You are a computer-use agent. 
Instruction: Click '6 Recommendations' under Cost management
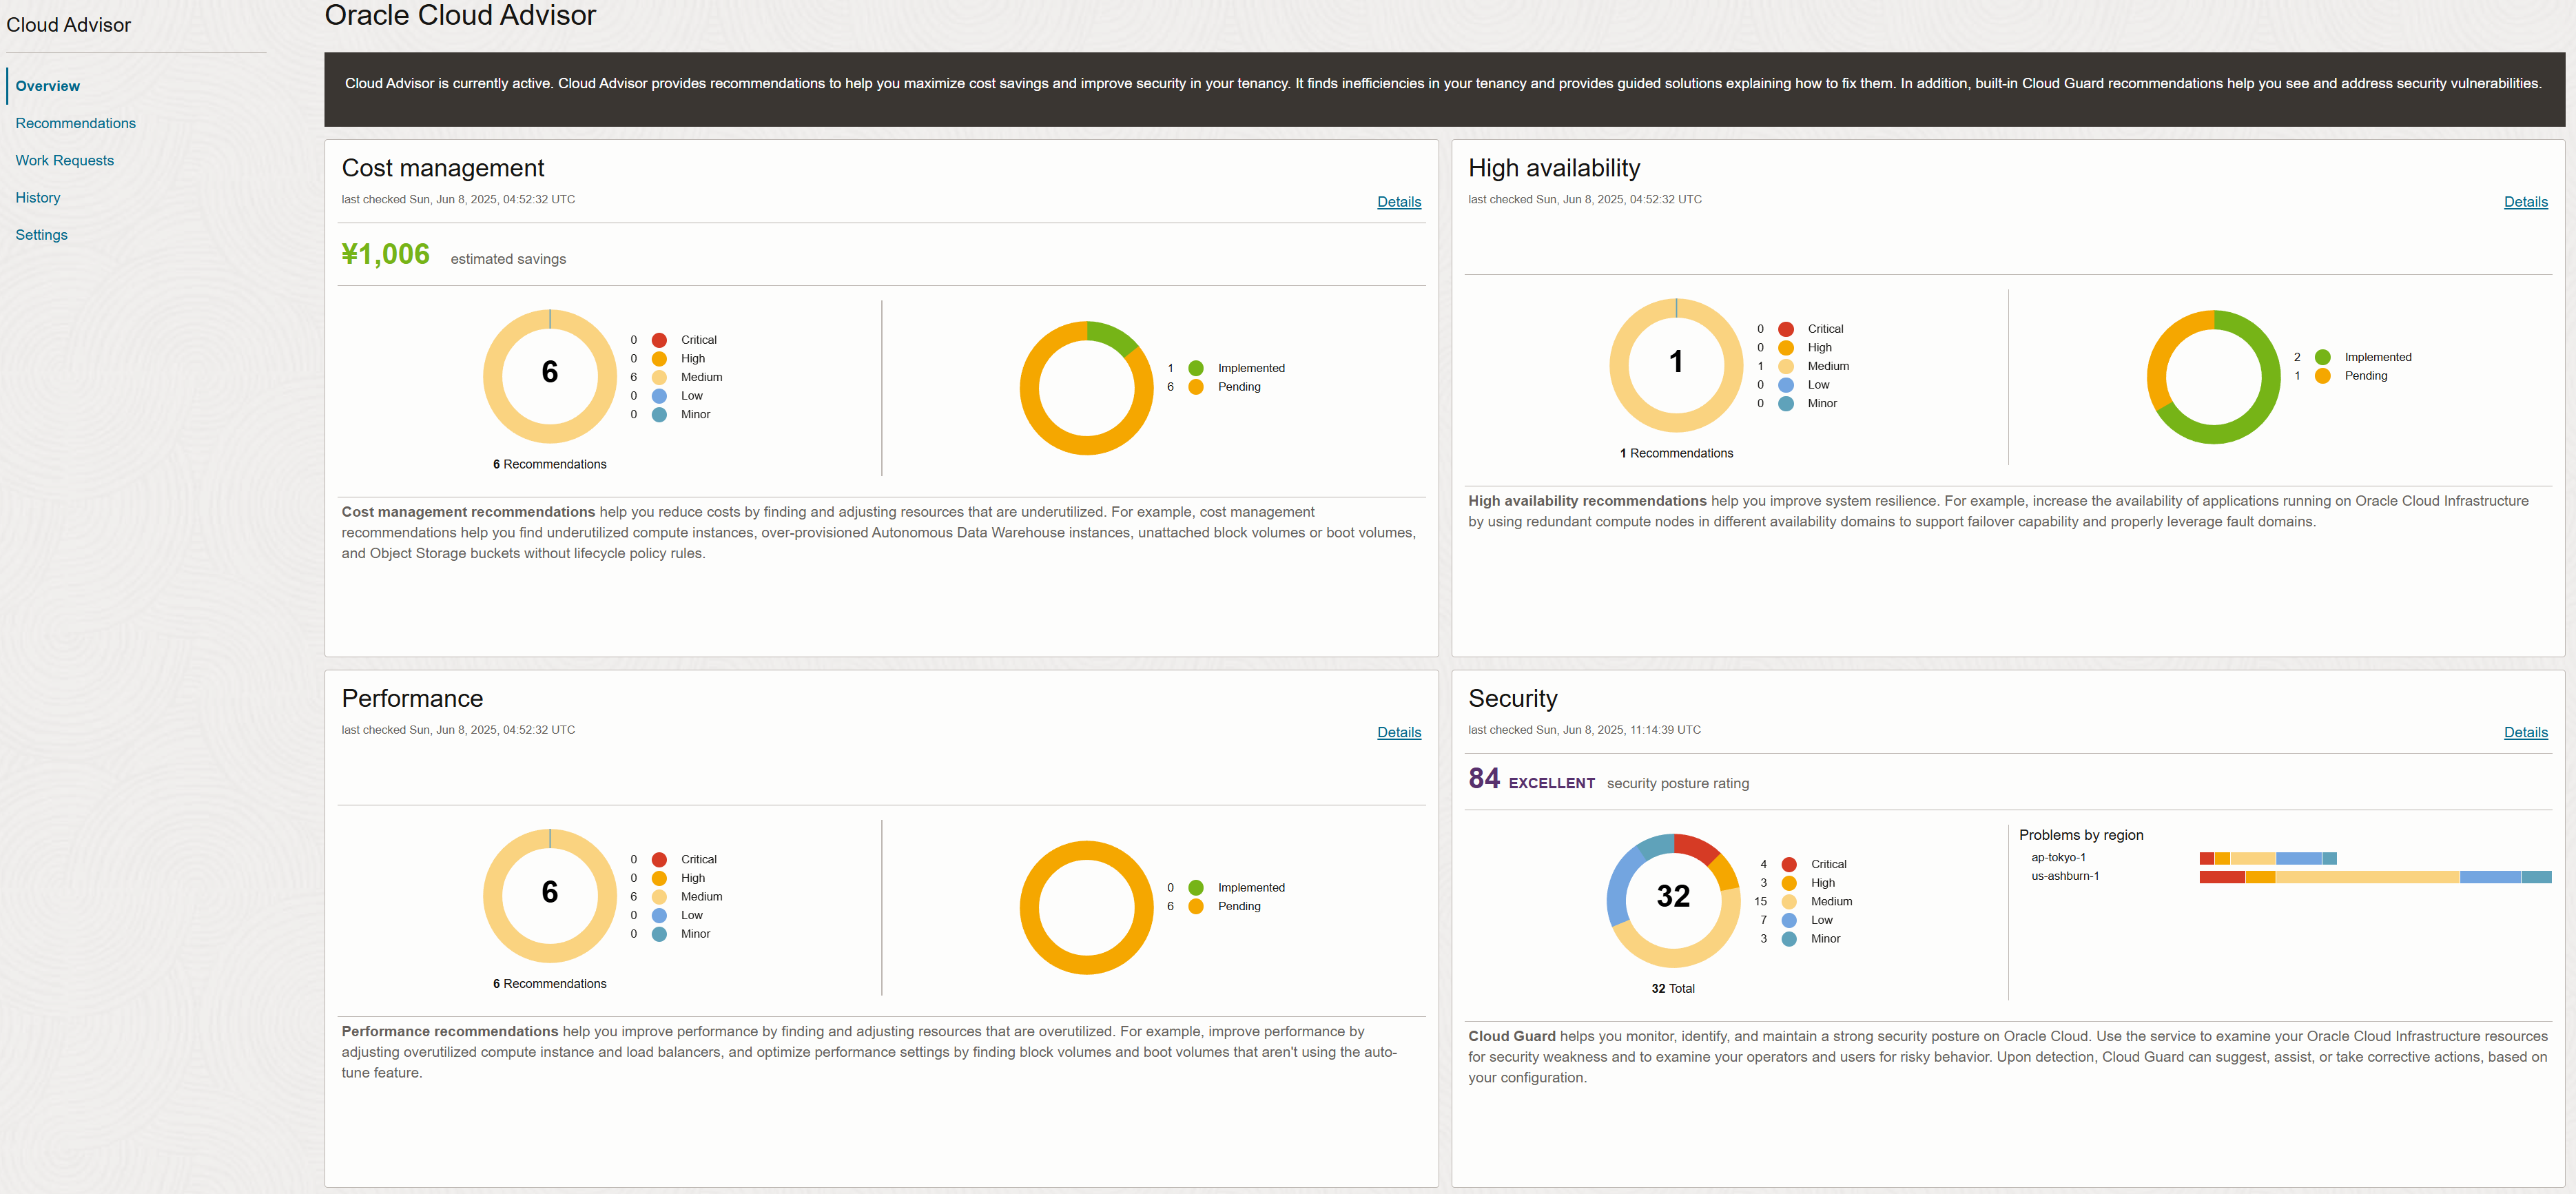pos(549,464)
